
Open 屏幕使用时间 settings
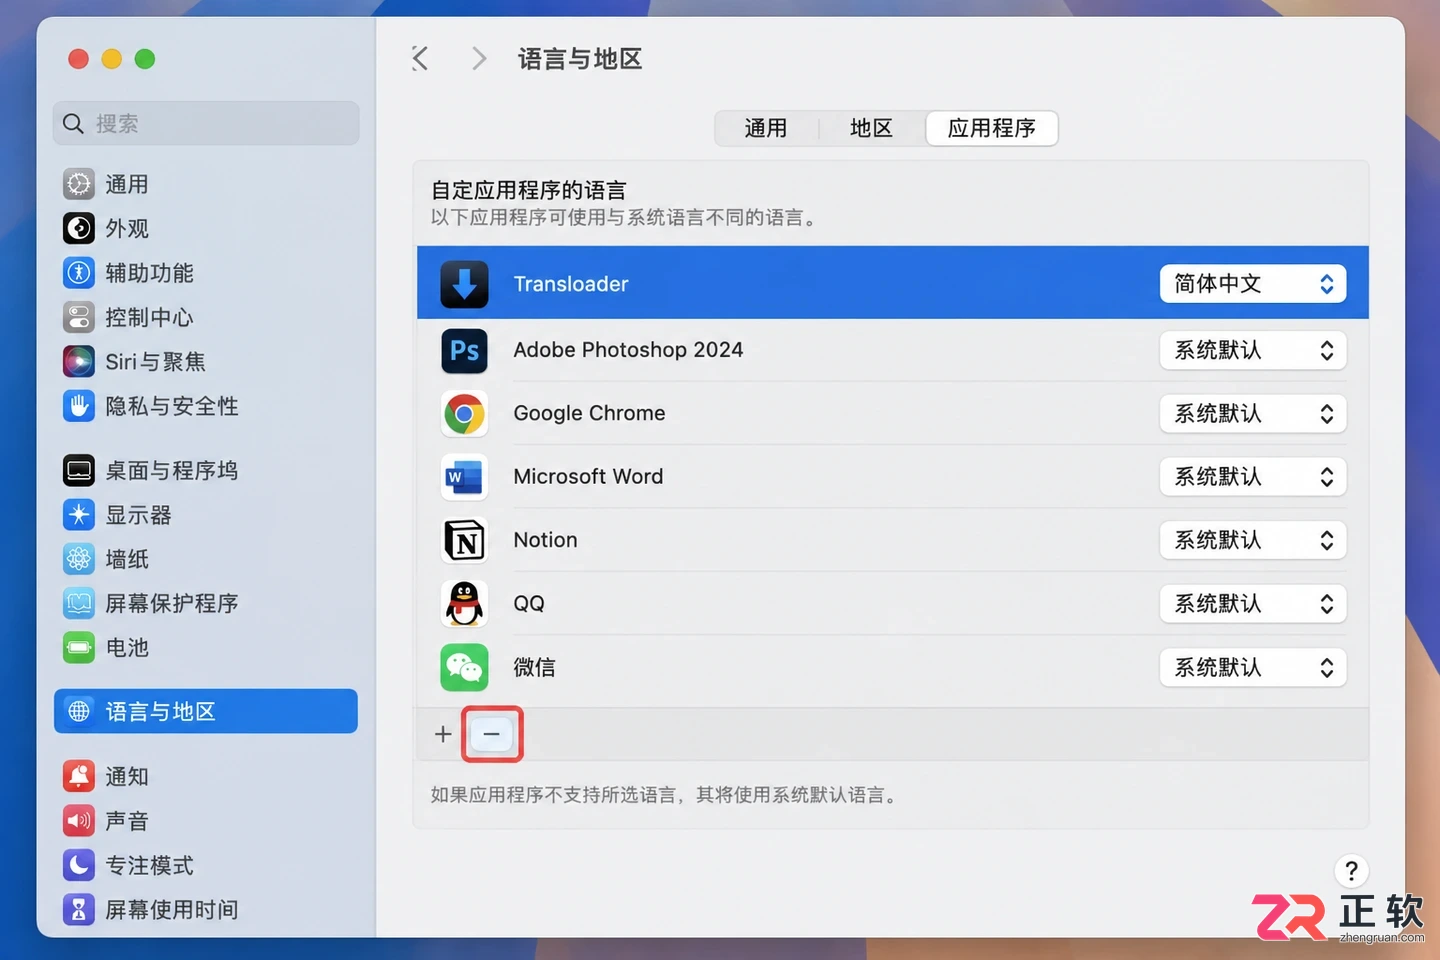(x=206, y=909)
